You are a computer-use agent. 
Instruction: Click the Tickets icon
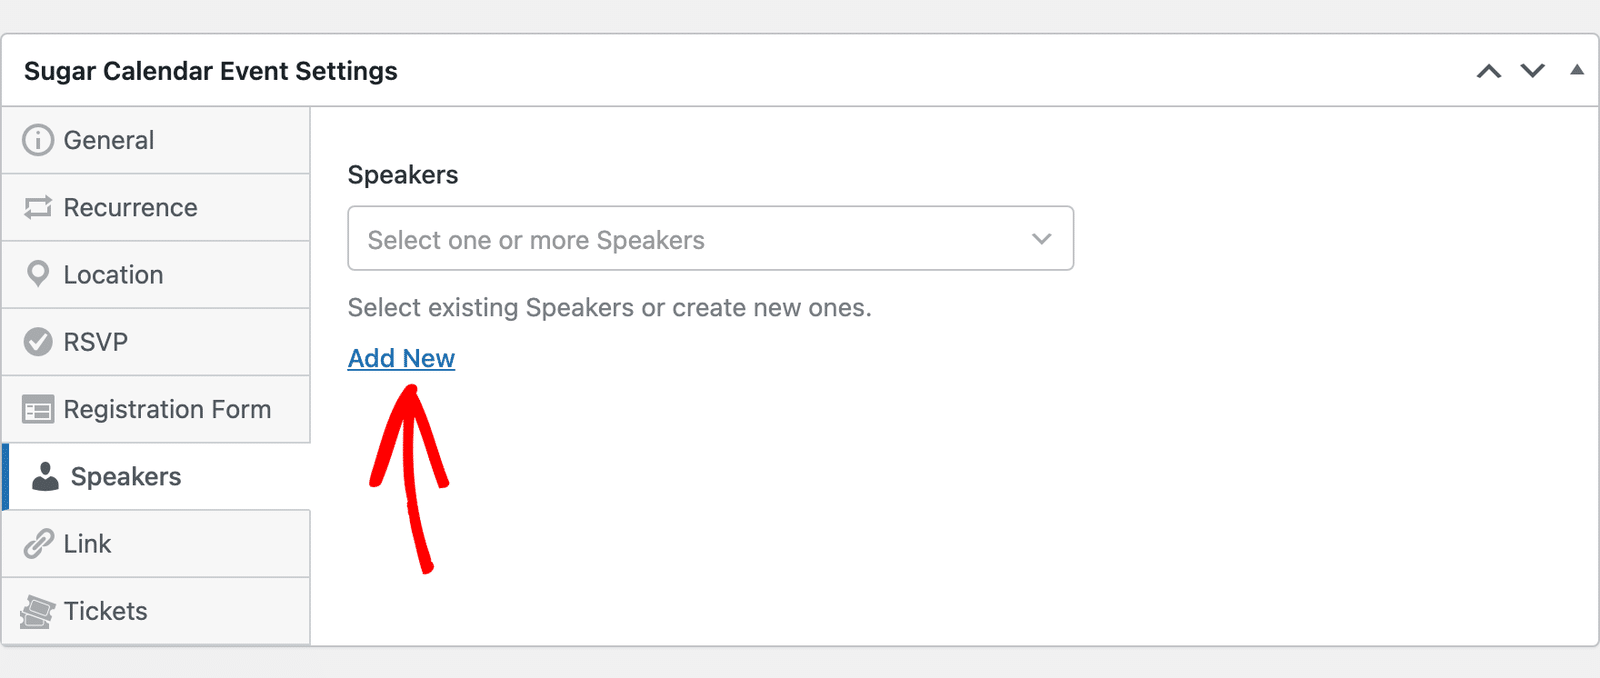(x=38, y=611)
